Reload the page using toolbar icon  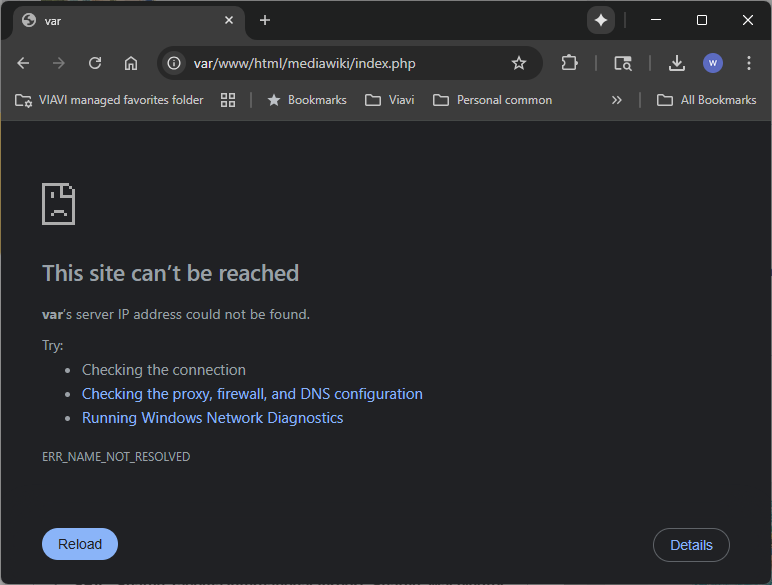coord(95,63)
